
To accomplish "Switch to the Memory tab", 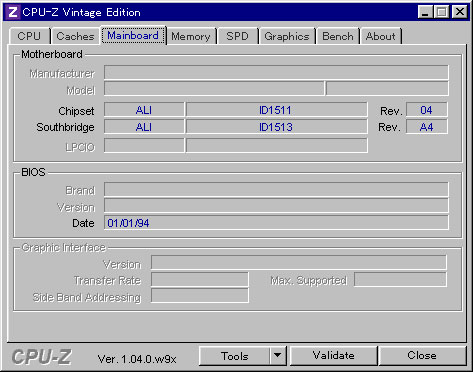I will click(x=191, y=36).
